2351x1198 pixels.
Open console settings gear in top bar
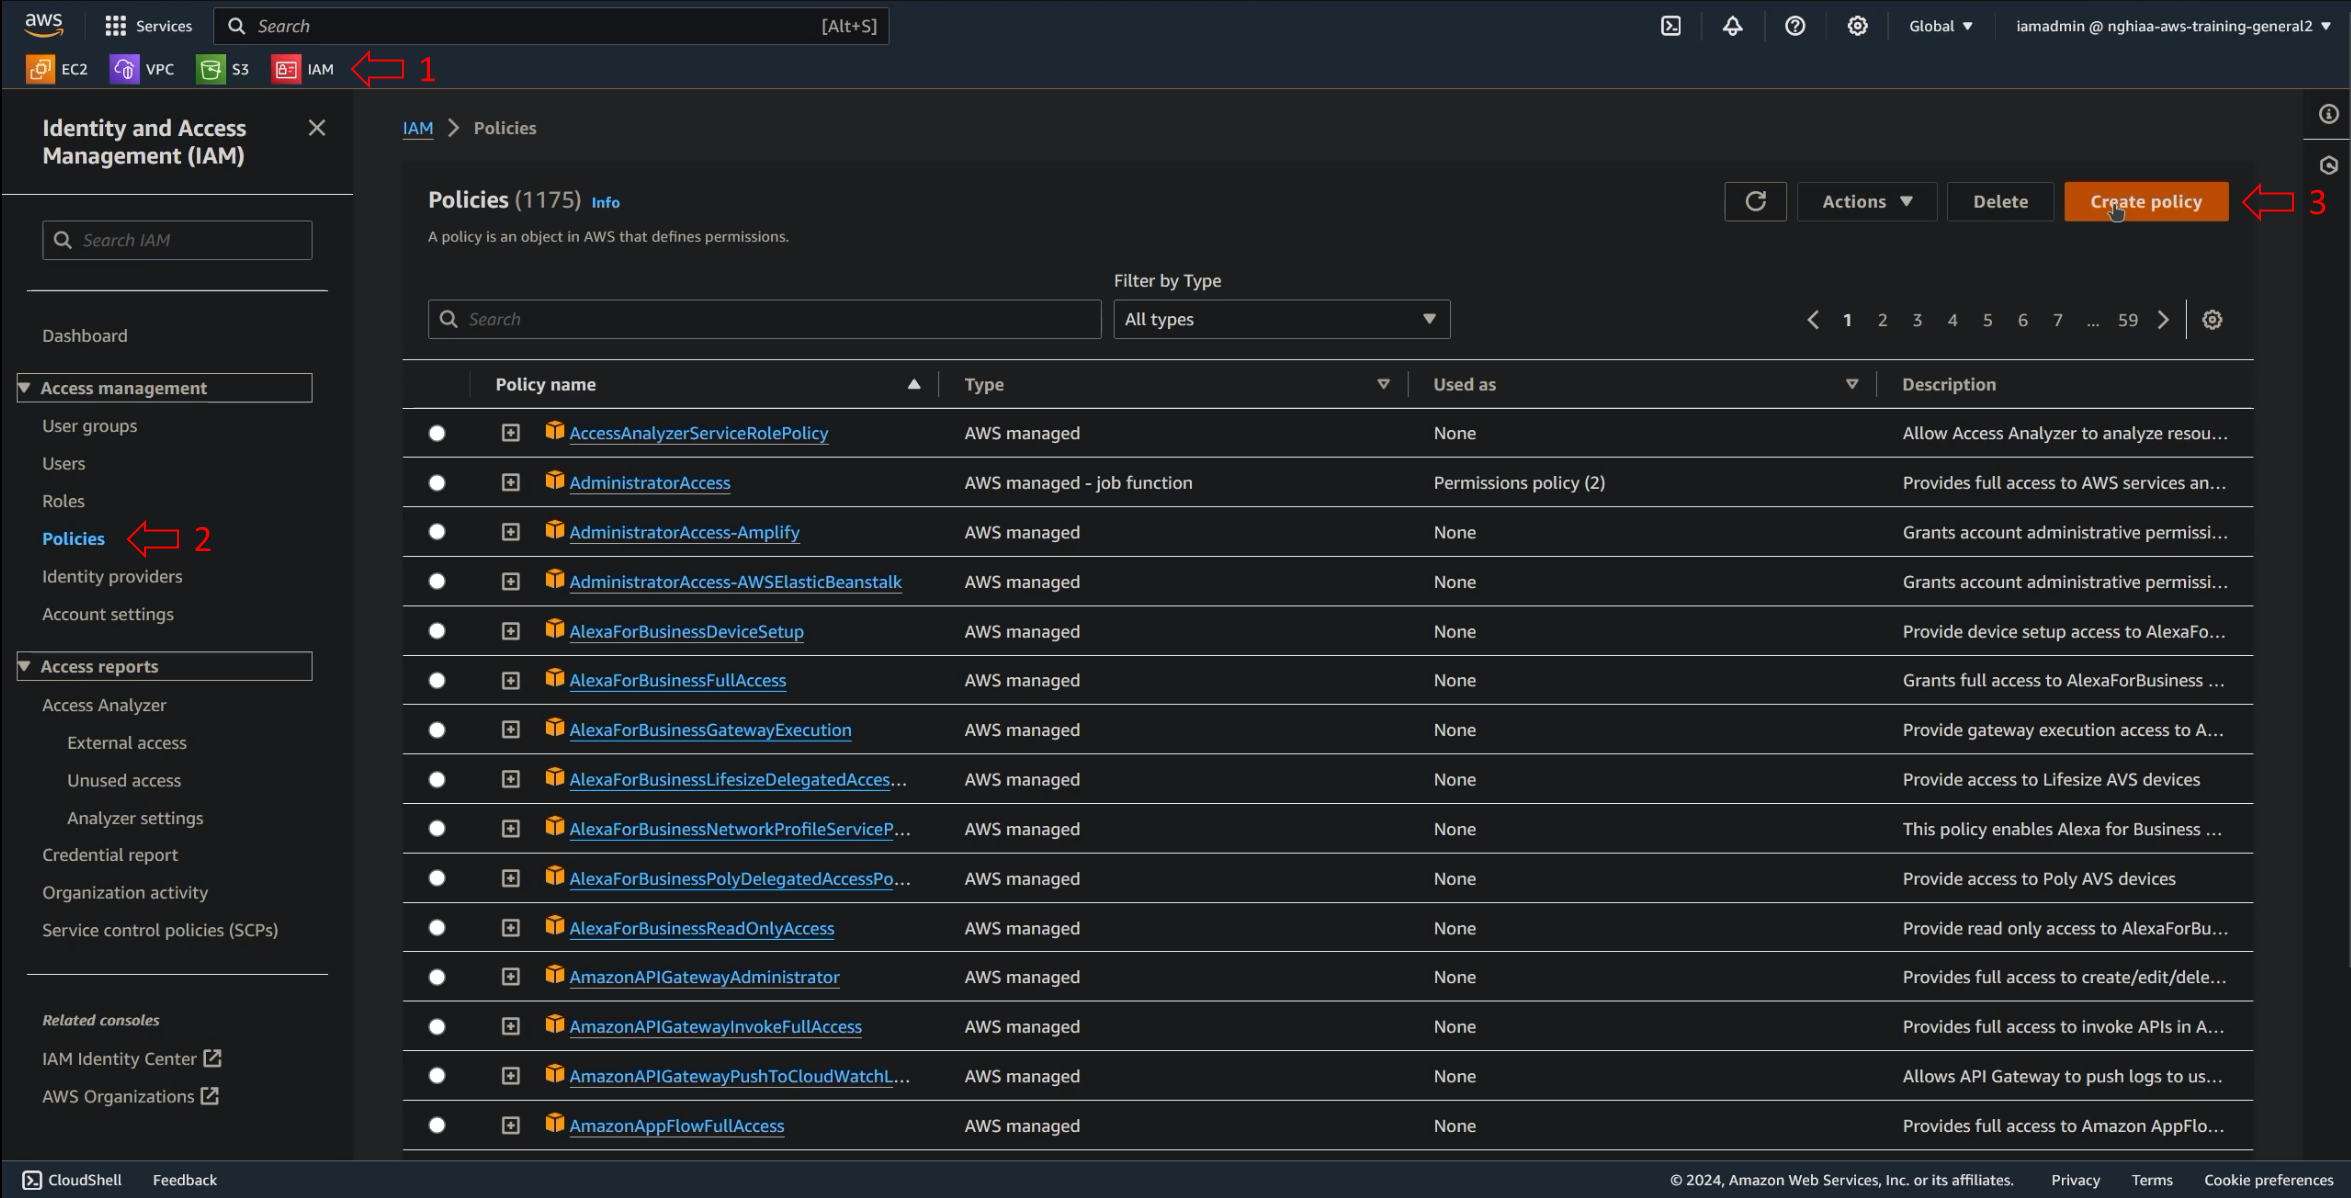coord(1857,26)
